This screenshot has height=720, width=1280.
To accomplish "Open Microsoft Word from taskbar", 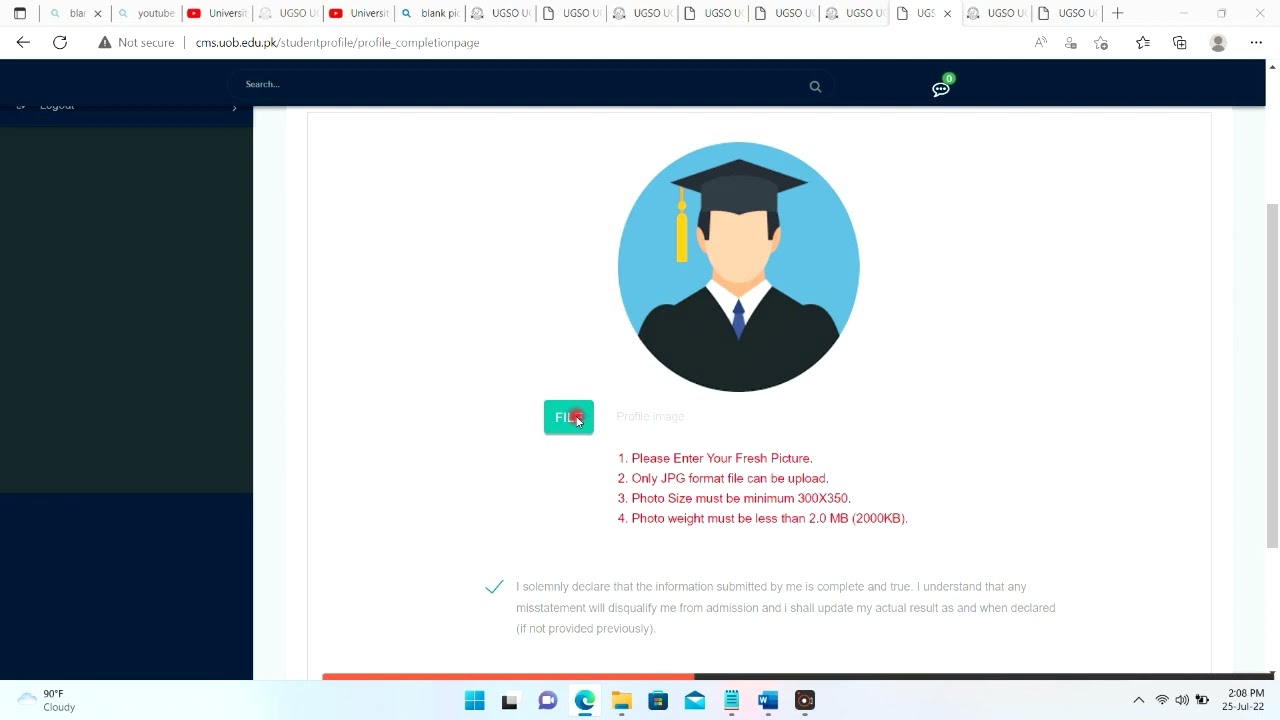I will (x=768, y=701).
